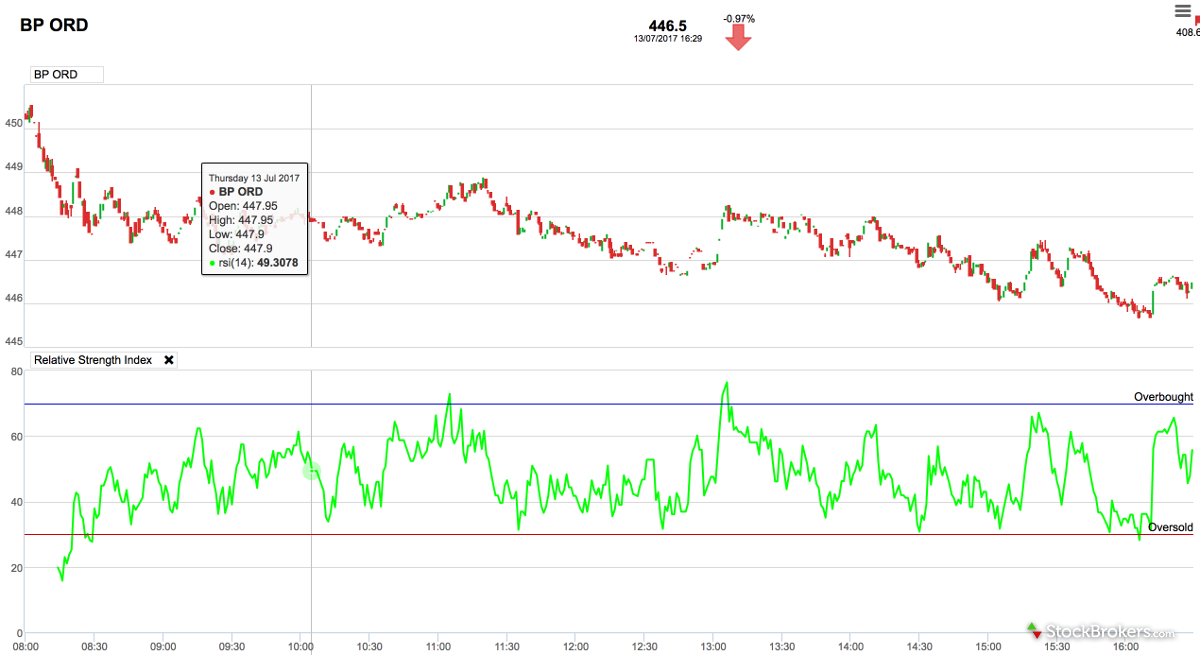
Task: Click the red down arrow price indicator
Action: 738,37
